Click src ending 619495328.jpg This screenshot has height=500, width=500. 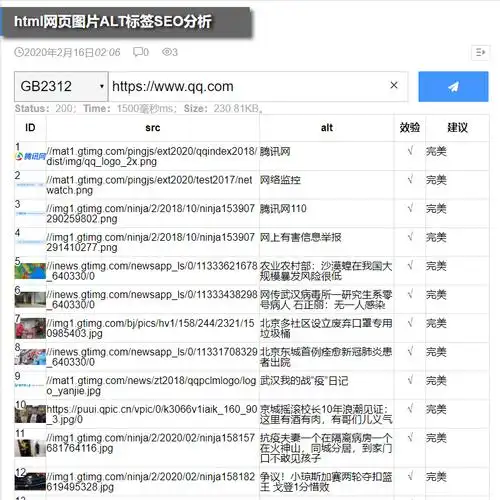(151, 482)
